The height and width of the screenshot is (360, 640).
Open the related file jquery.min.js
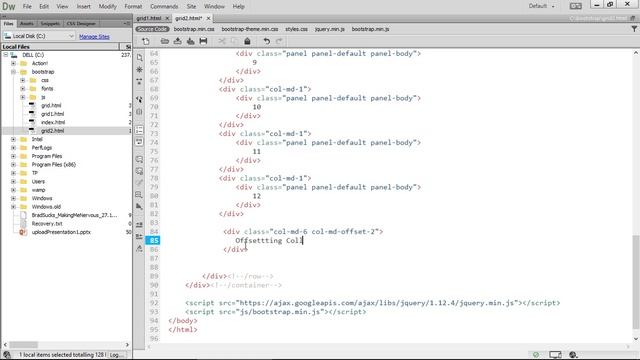coord(329,29)
